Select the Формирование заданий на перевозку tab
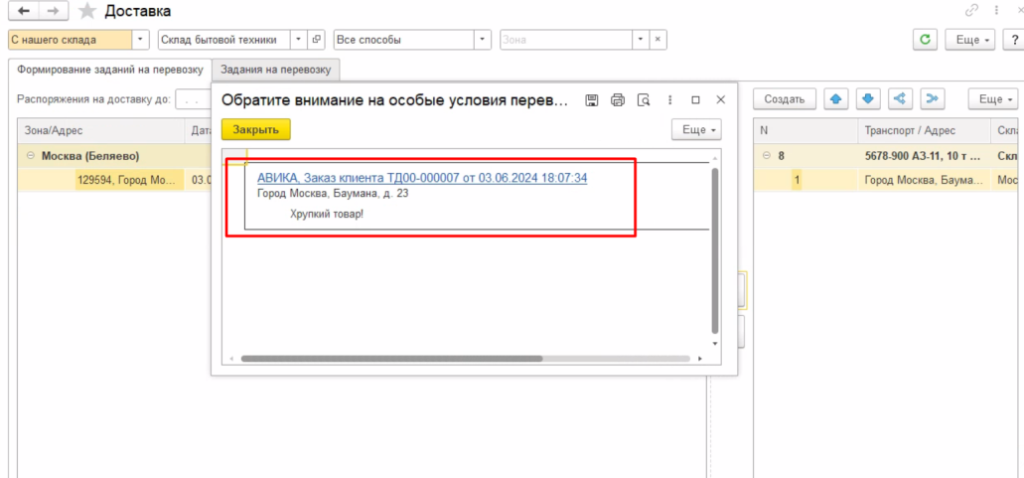Screen dimensions: 1024x478 point(110,69)
